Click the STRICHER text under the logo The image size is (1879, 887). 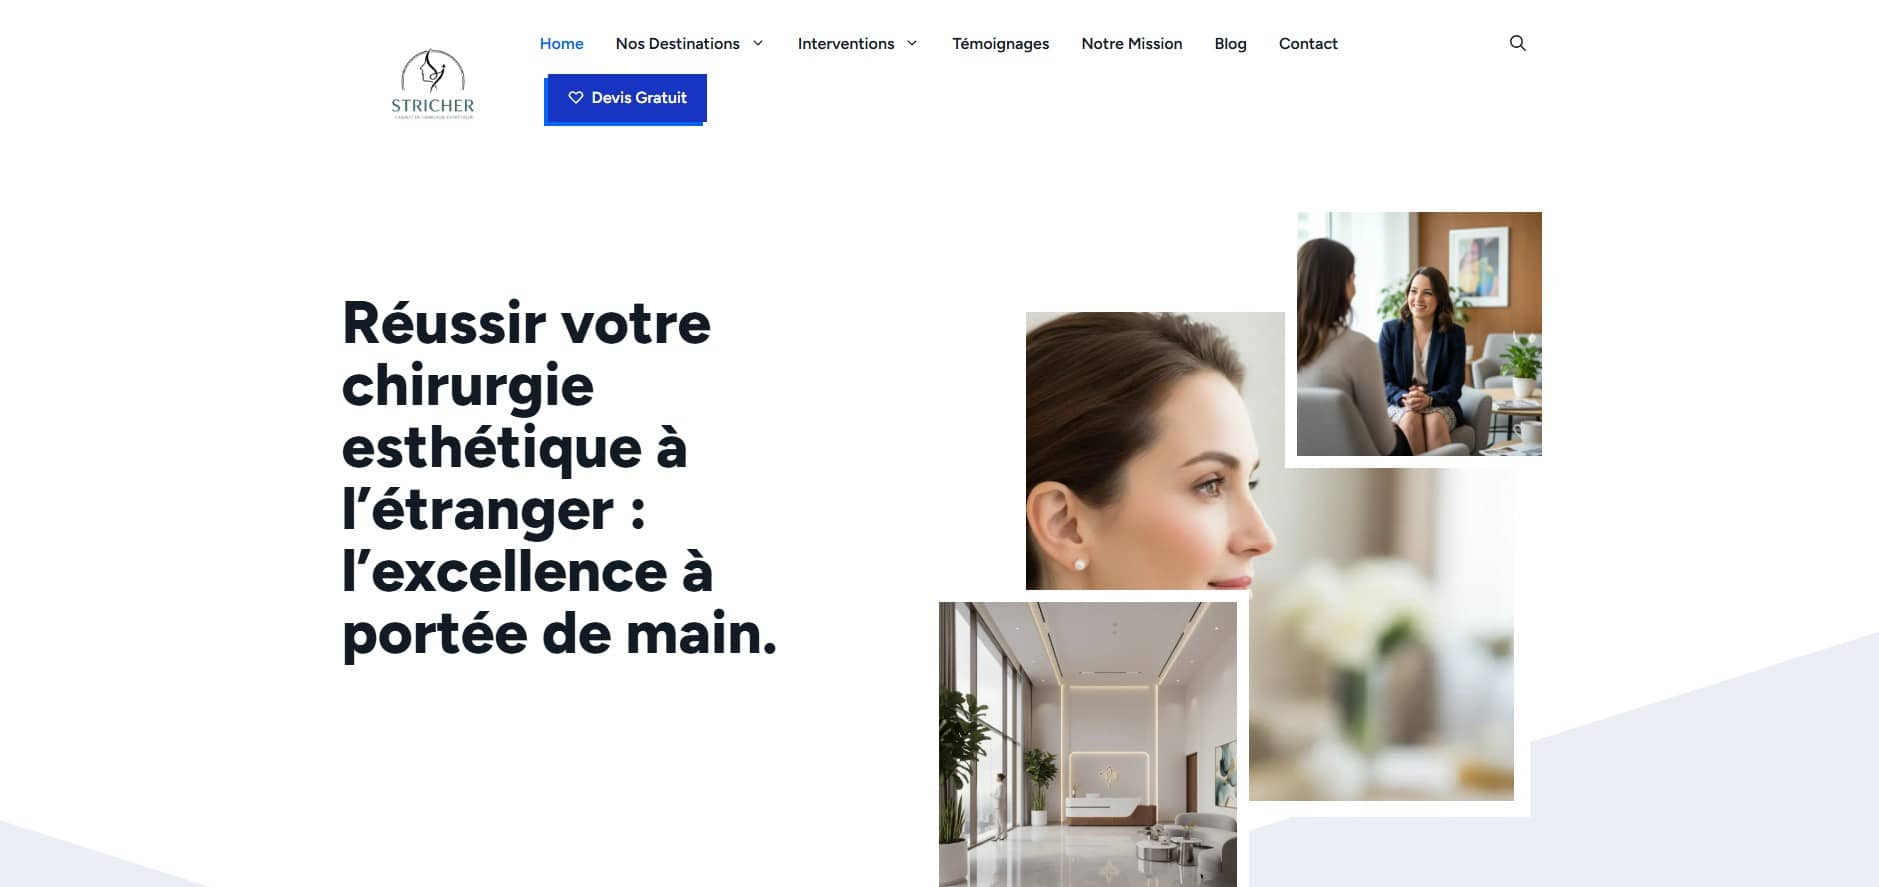tap(433, 105)
